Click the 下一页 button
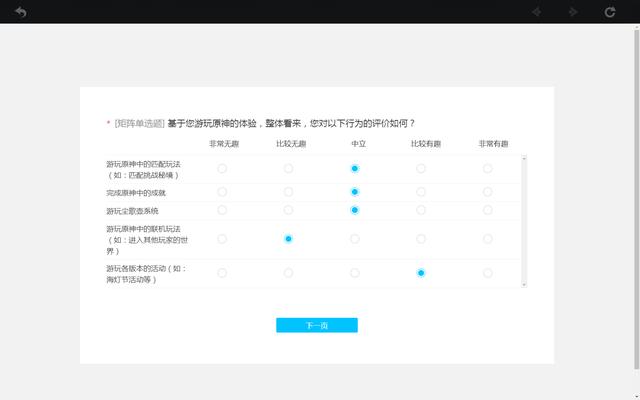 pos(316,325)
